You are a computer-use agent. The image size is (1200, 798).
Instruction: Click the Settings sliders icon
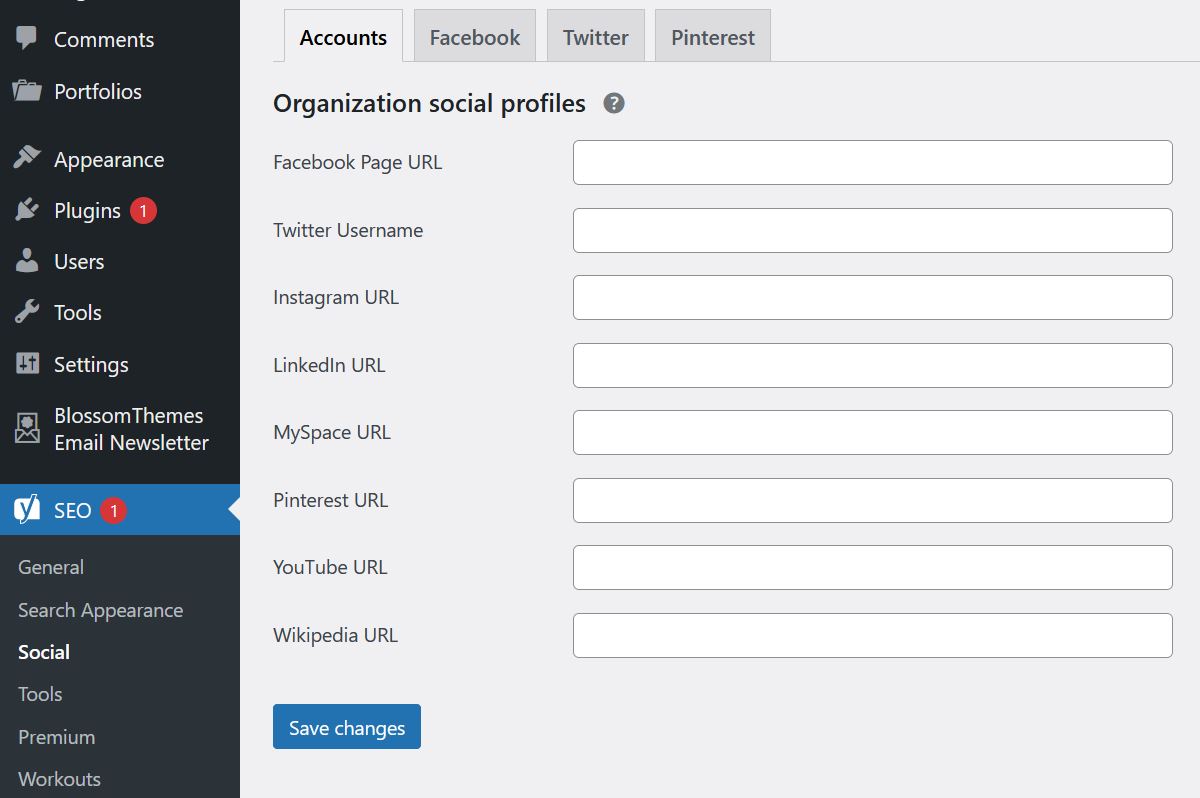pyautogui.click(x=27, y=364)
